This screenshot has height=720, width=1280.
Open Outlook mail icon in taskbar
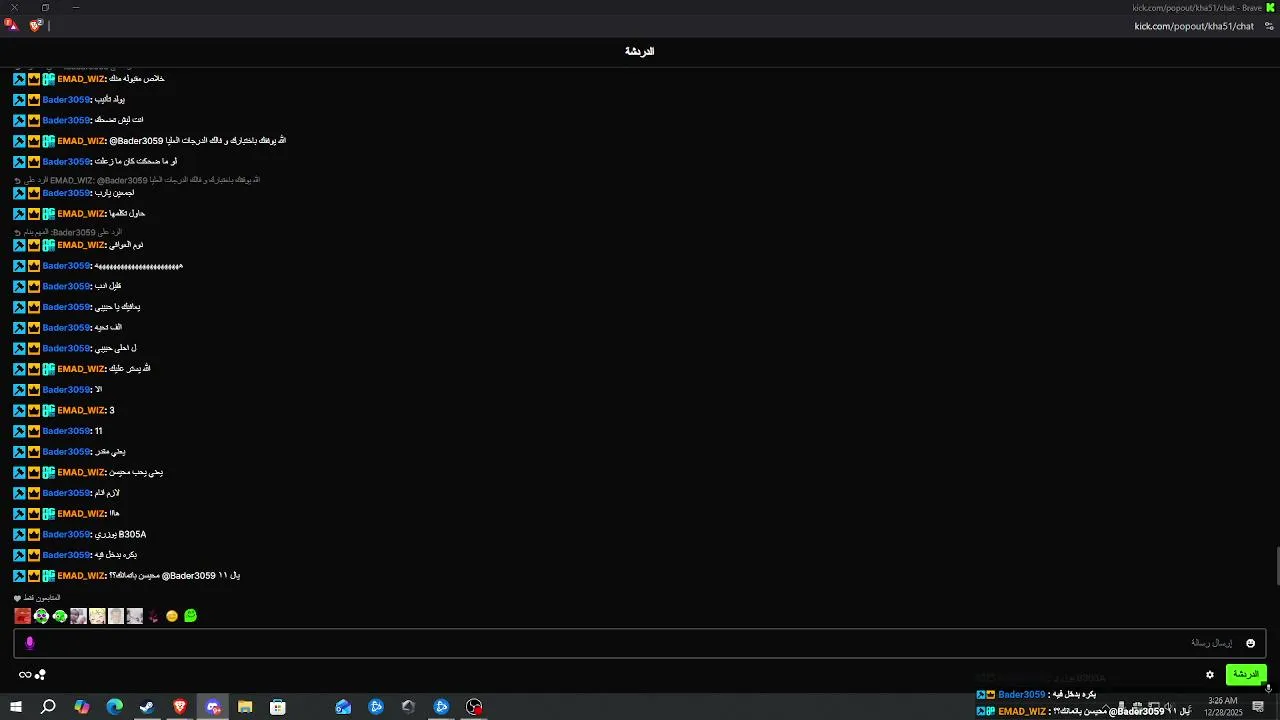pos(343,707)
